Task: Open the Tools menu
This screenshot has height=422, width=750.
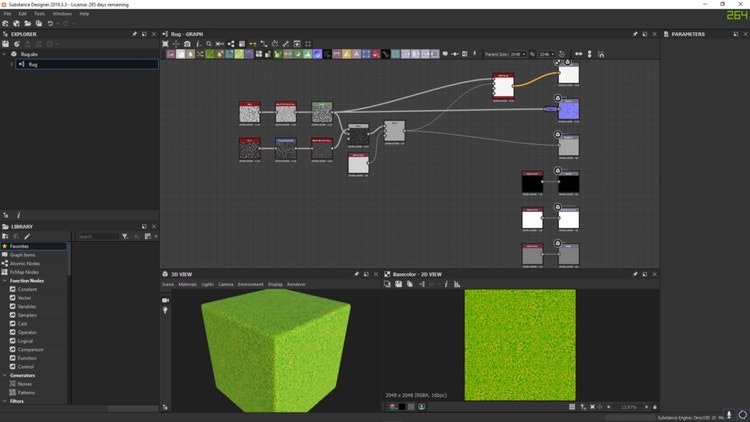Action: 39,14
